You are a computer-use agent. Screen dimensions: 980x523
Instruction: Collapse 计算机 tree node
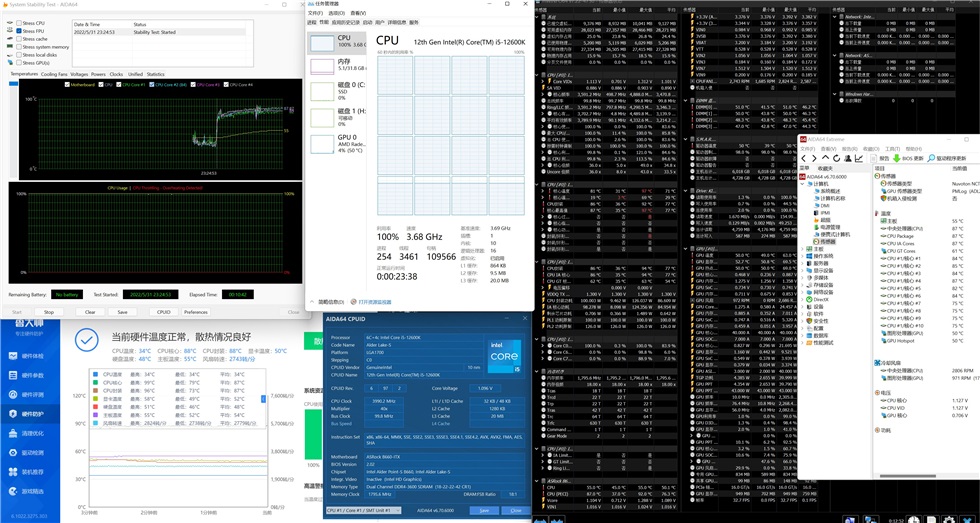pos(802,184)
